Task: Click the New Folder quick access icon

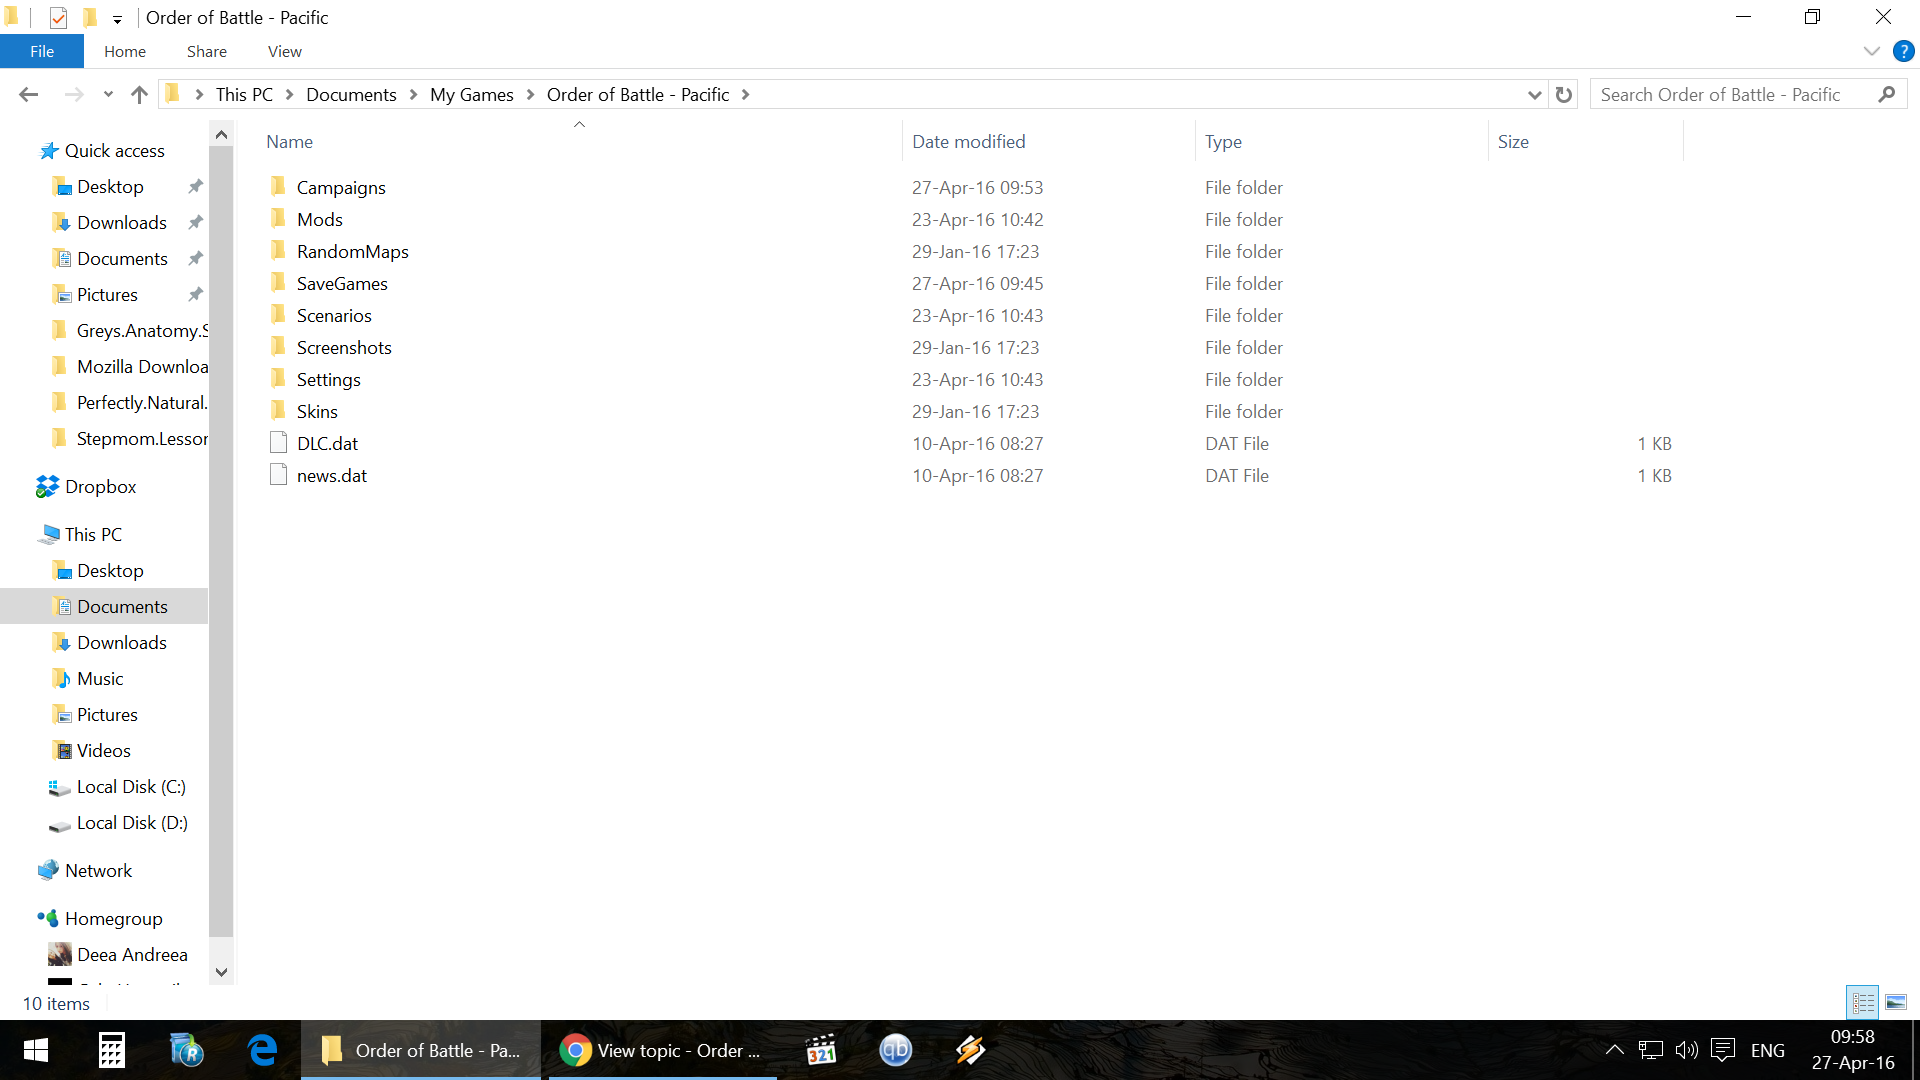Action: coord(90,17)
